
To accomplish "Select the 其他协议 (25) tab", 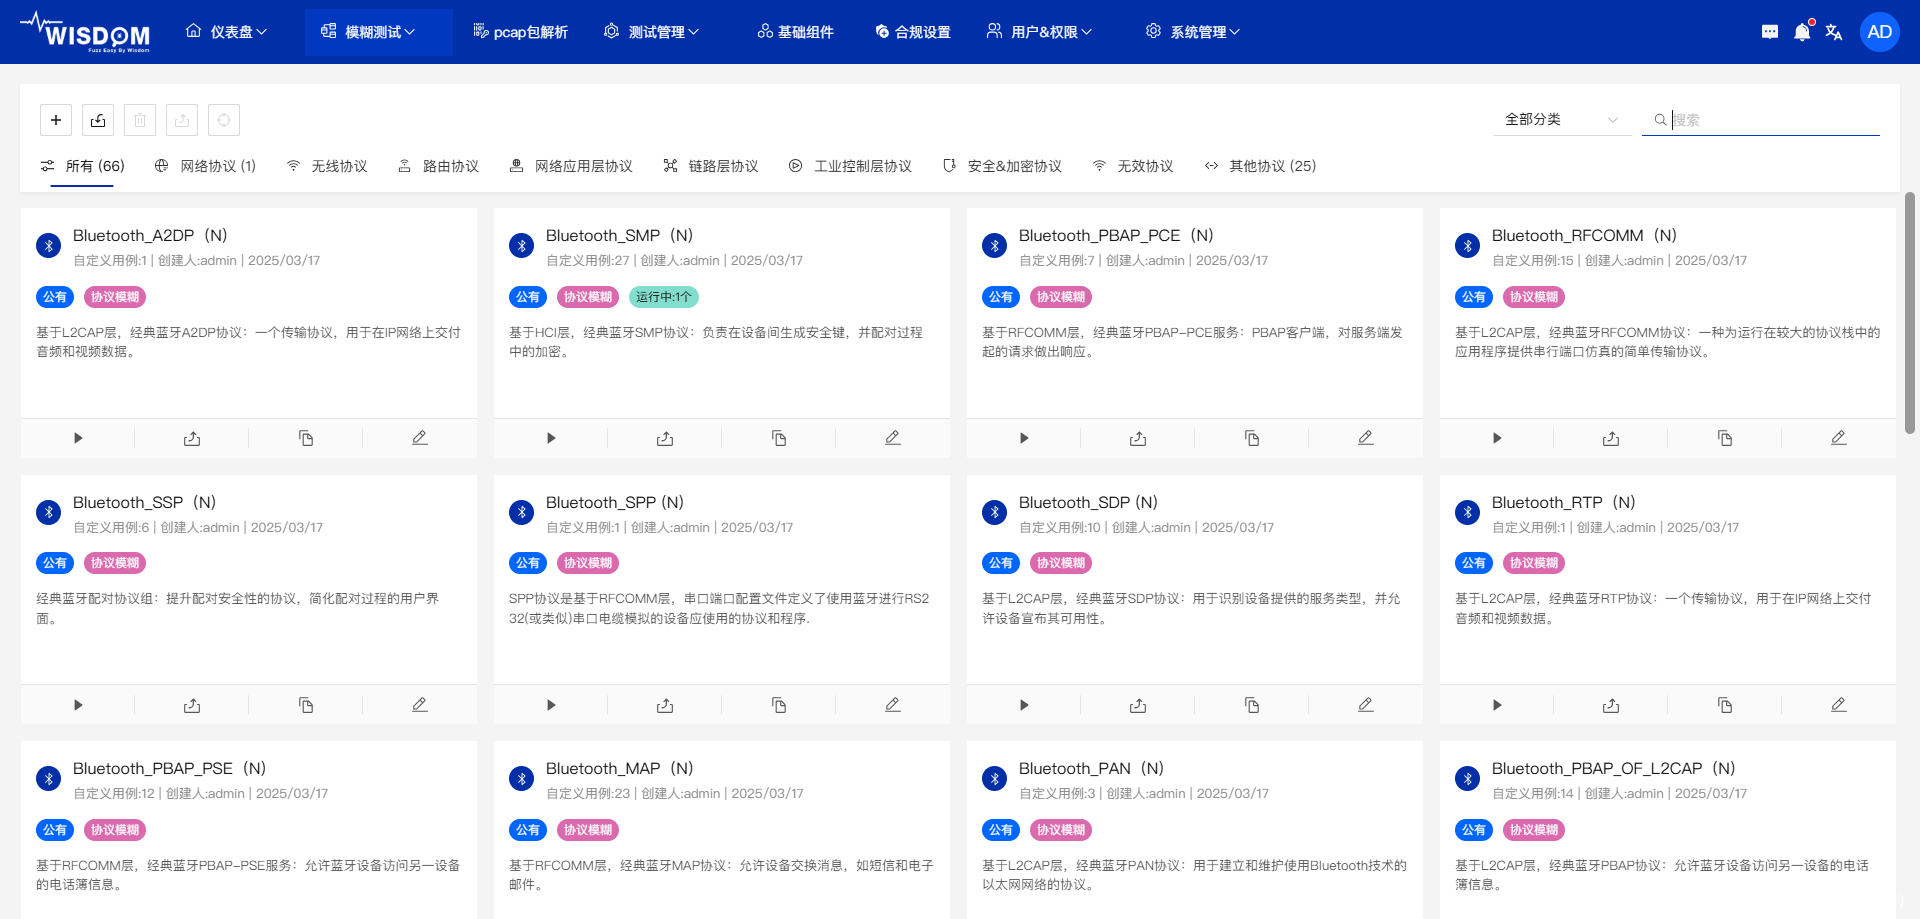I will pyautogui.click(x=1261, y=166).
